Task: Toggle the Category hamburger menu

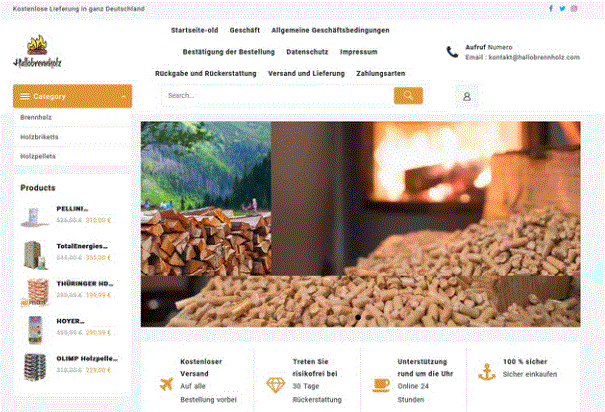Action: point(25,96)
